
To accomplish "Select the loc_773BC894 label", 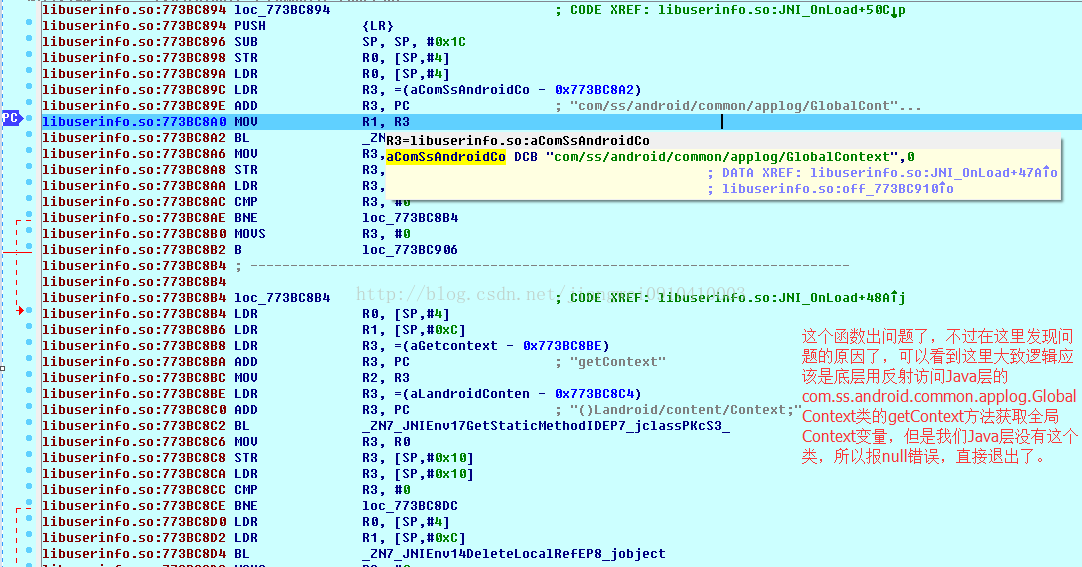I will [282, 10].
